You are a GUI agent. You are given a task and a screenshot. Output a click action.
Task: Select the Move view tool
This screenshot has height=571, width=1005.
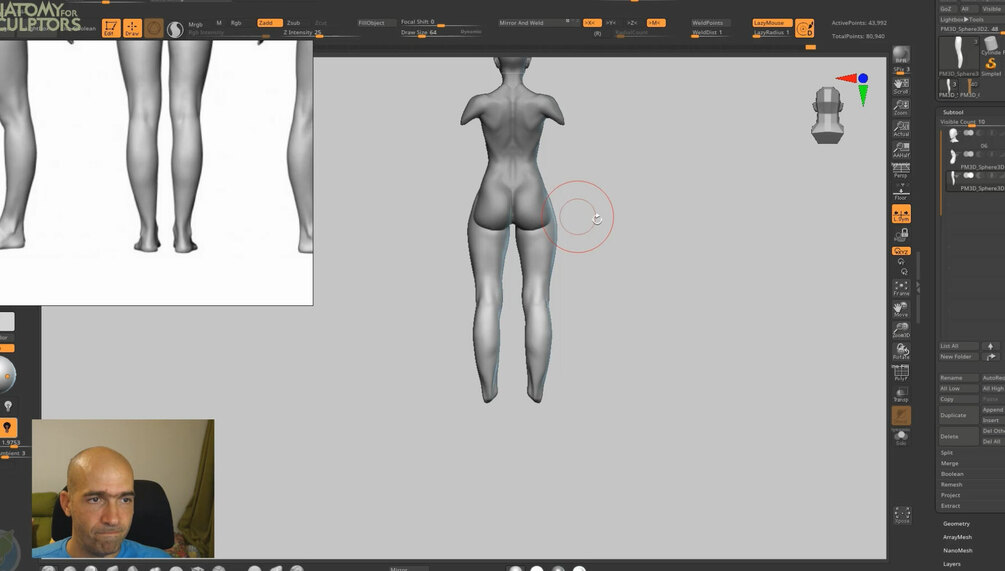click(x=901, y=309)
